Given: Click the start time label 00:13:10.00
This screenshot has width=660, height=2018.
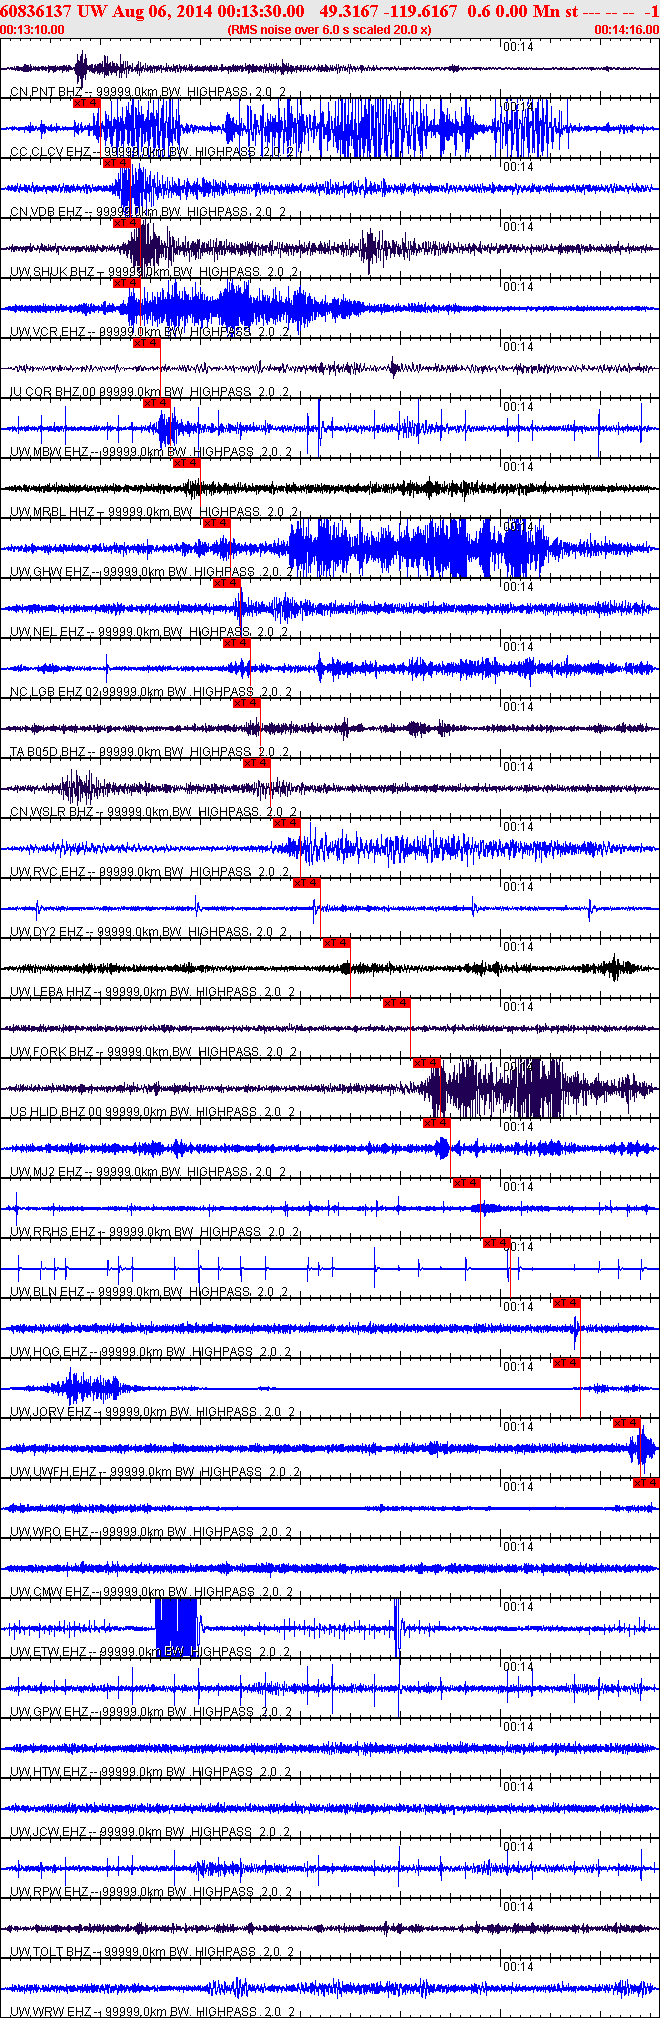Looking at the screenshot, I should (33, 30).
